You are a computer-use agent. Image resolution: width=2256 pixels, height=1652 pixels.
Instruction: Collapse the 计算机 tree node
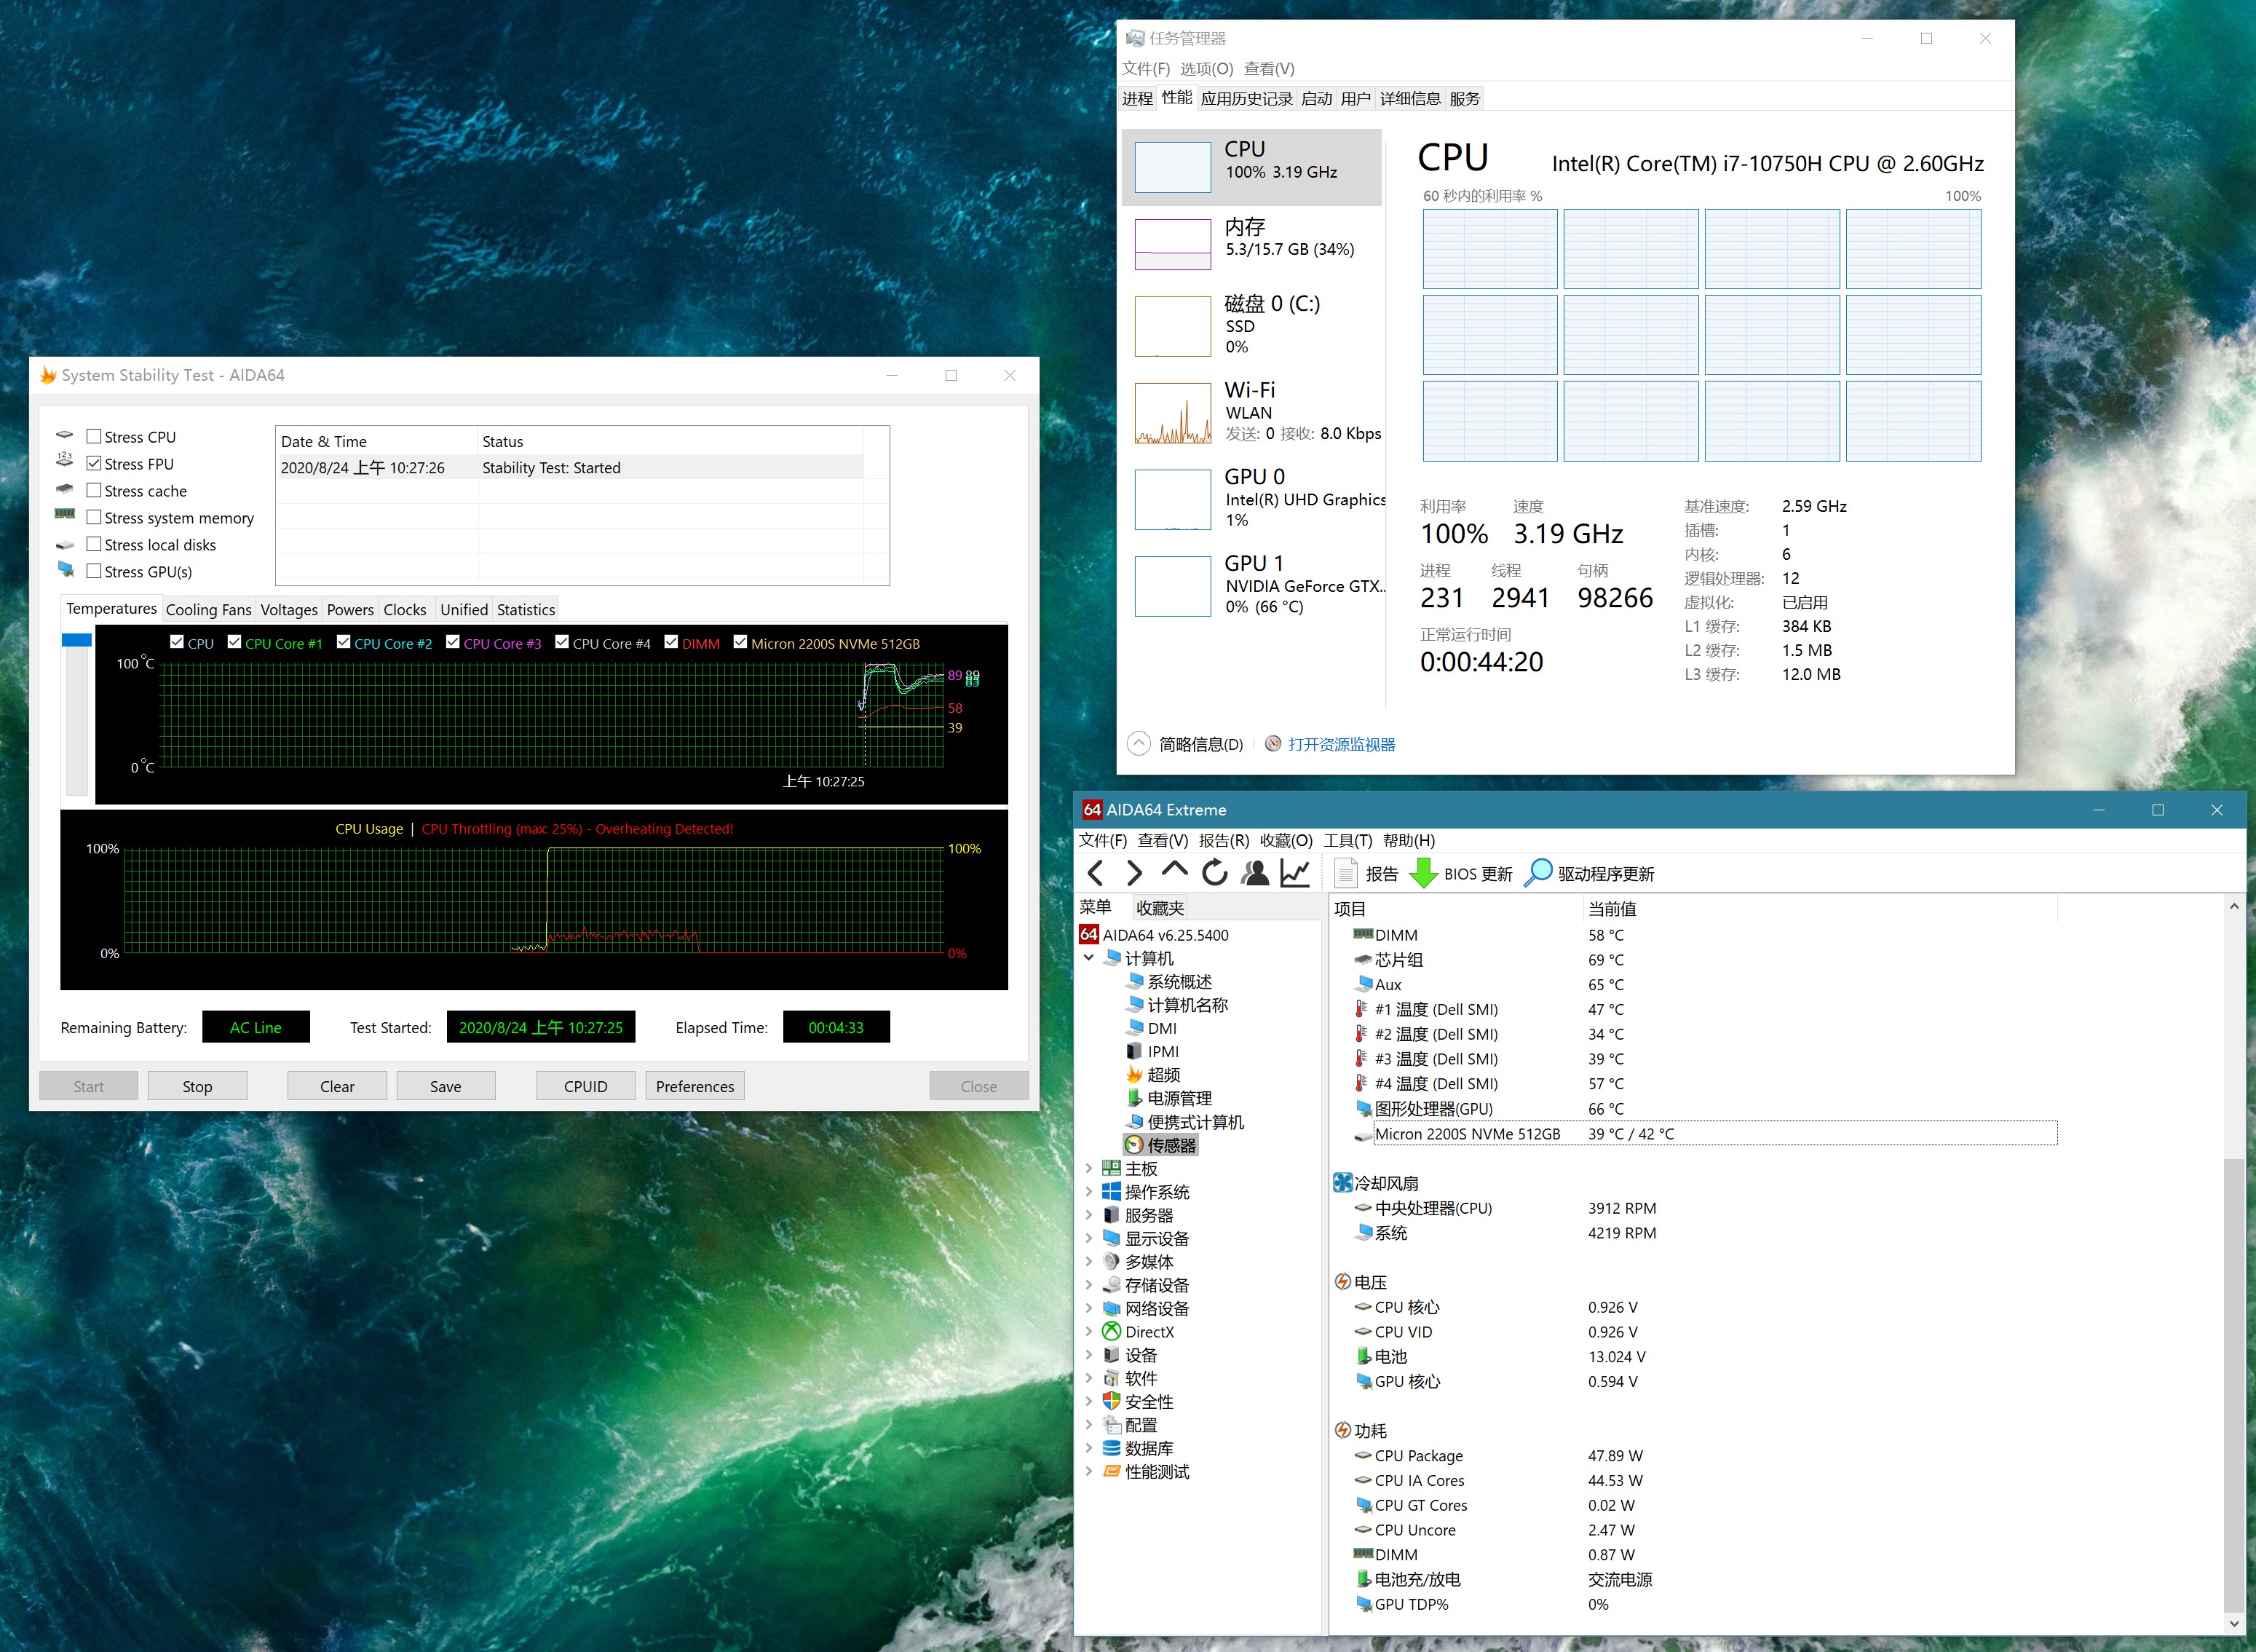[1089, 958]
